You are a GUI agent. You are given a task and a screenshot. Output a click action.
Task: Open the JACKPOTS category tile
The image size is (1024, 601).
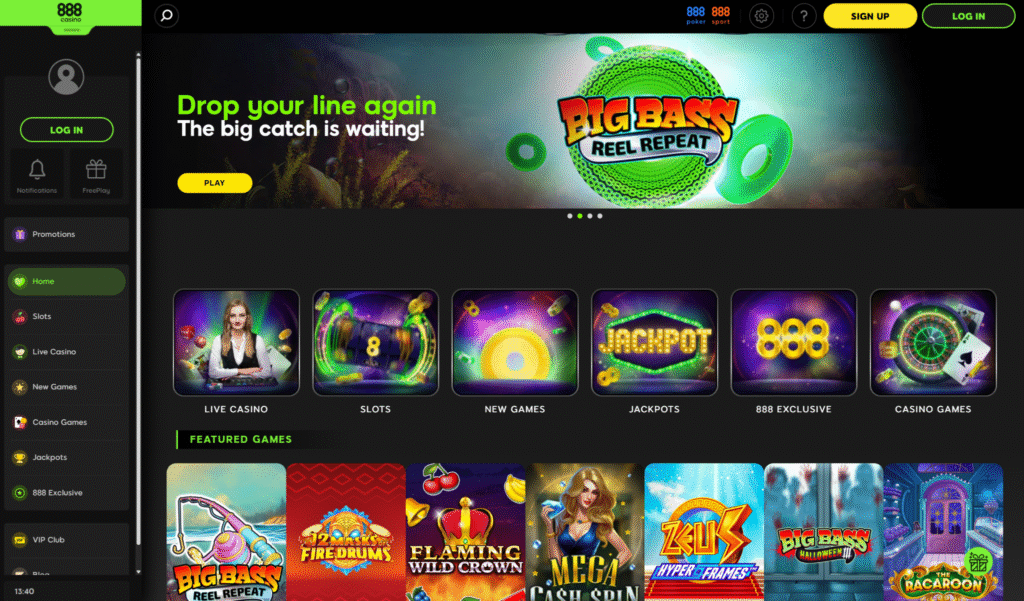[x=654, y=352]
